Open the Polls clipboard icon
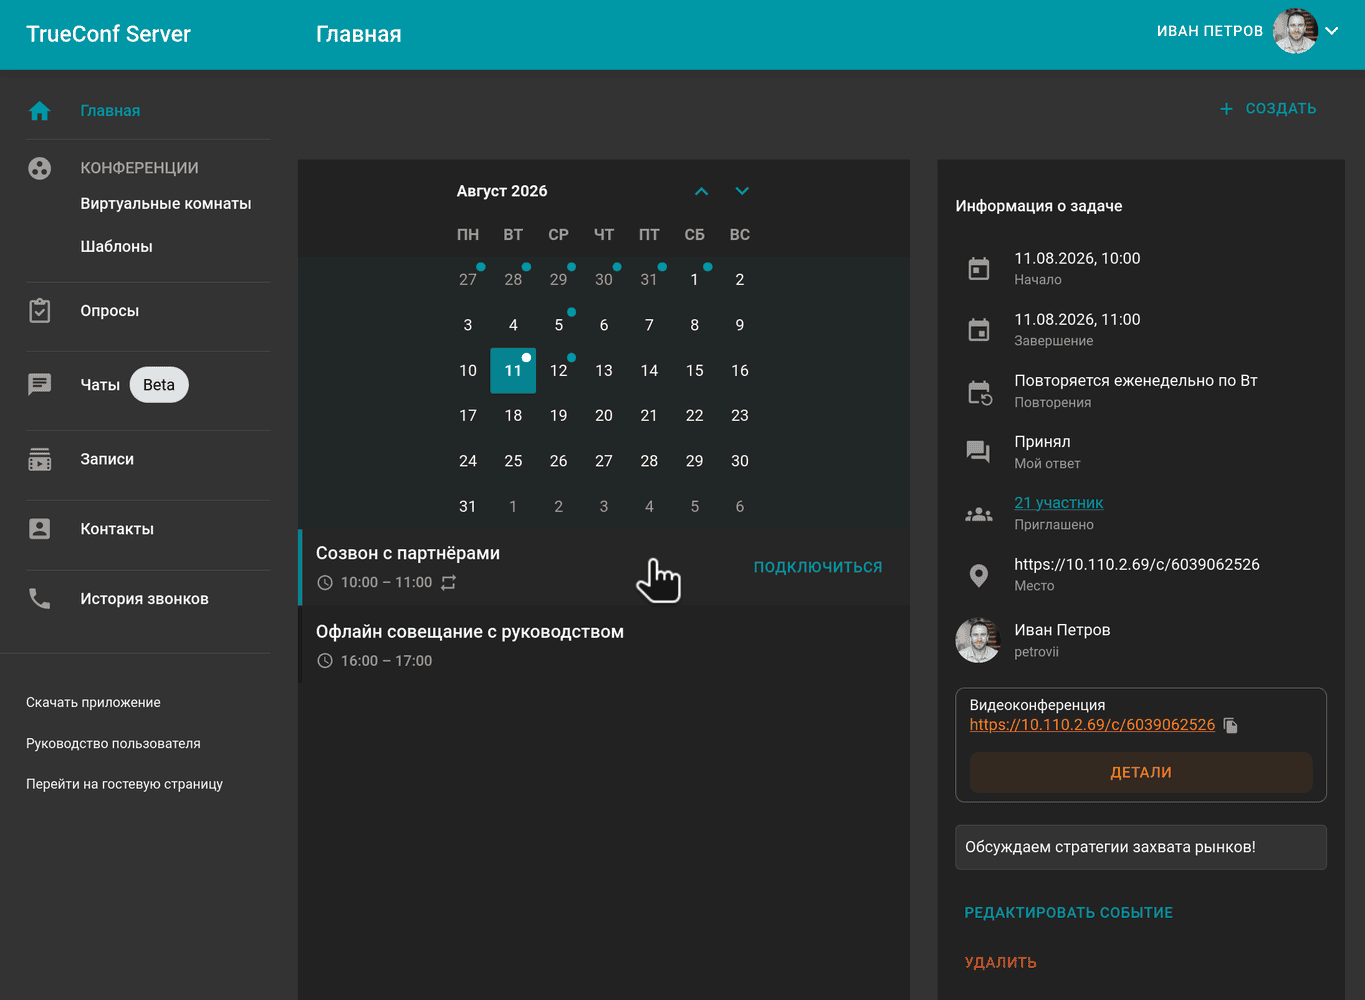Image resolution: width=1365 pixels, height=1000 pixels. [40, 311]
